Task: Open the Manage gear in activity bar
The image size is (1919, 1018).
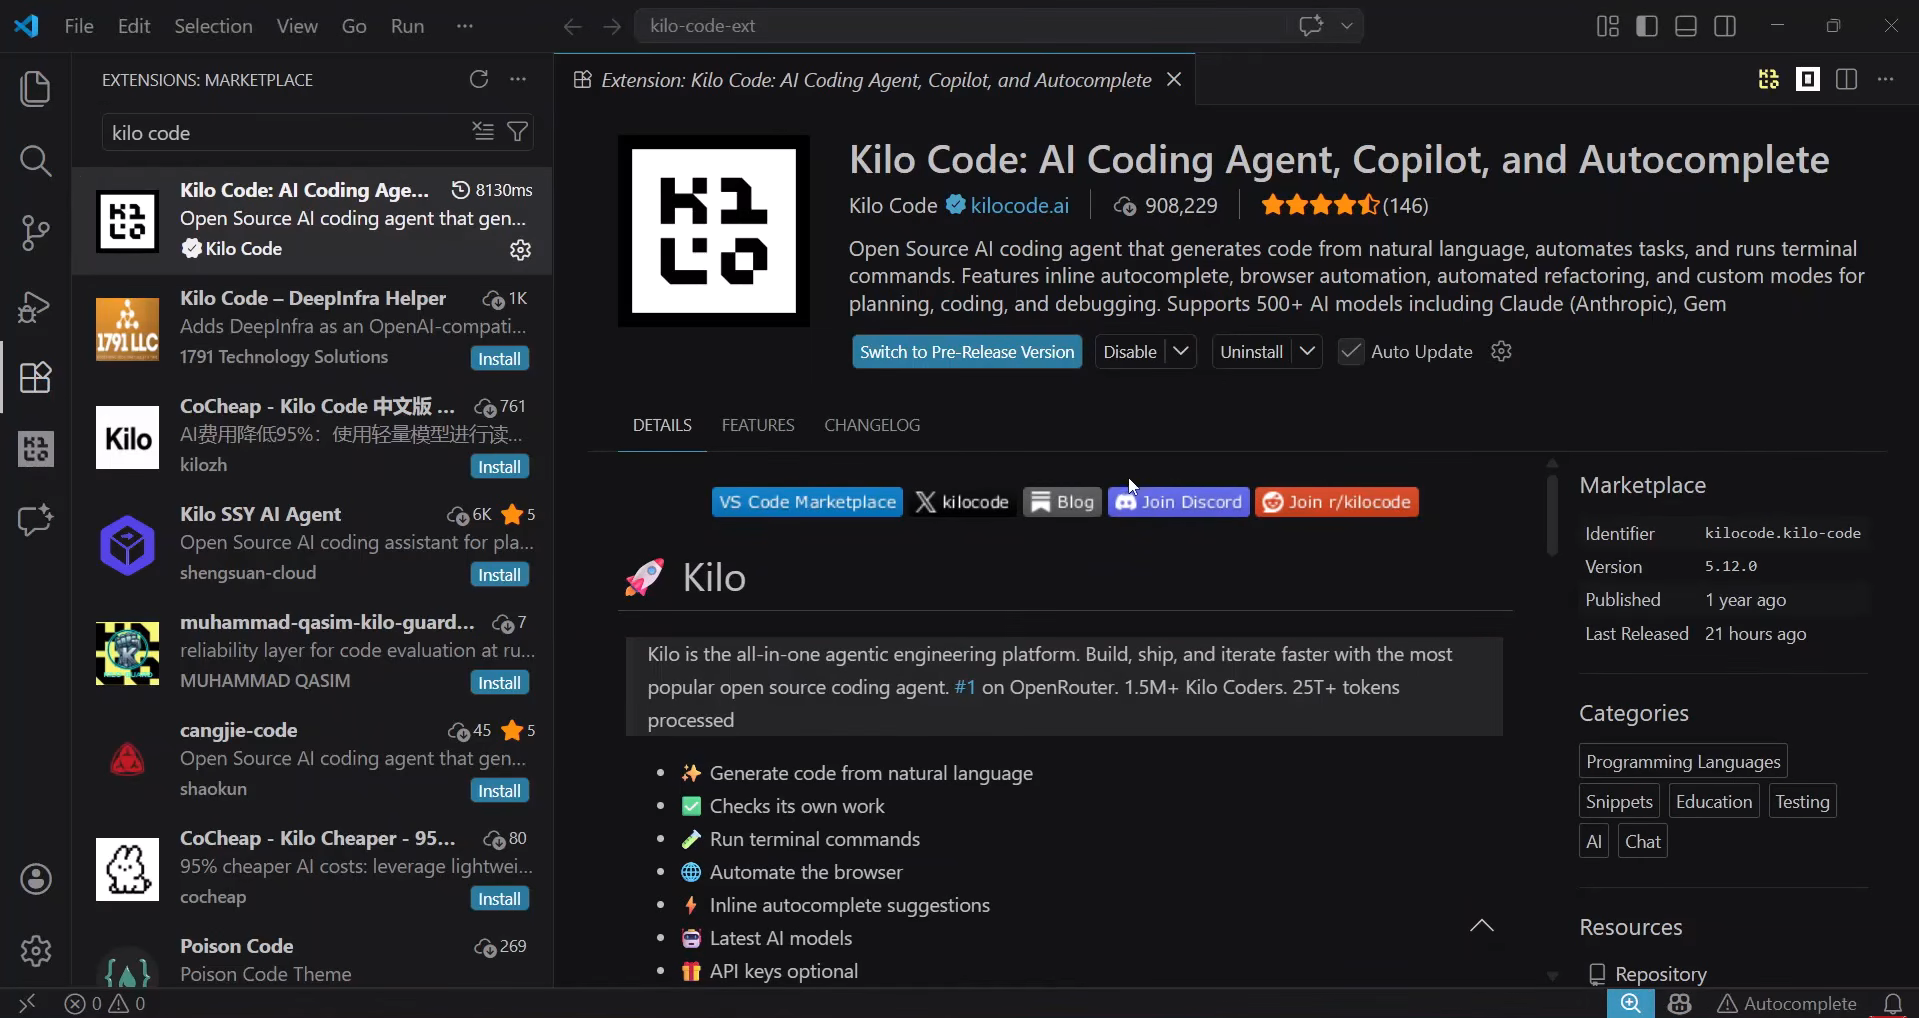Action: coord(36,951)
